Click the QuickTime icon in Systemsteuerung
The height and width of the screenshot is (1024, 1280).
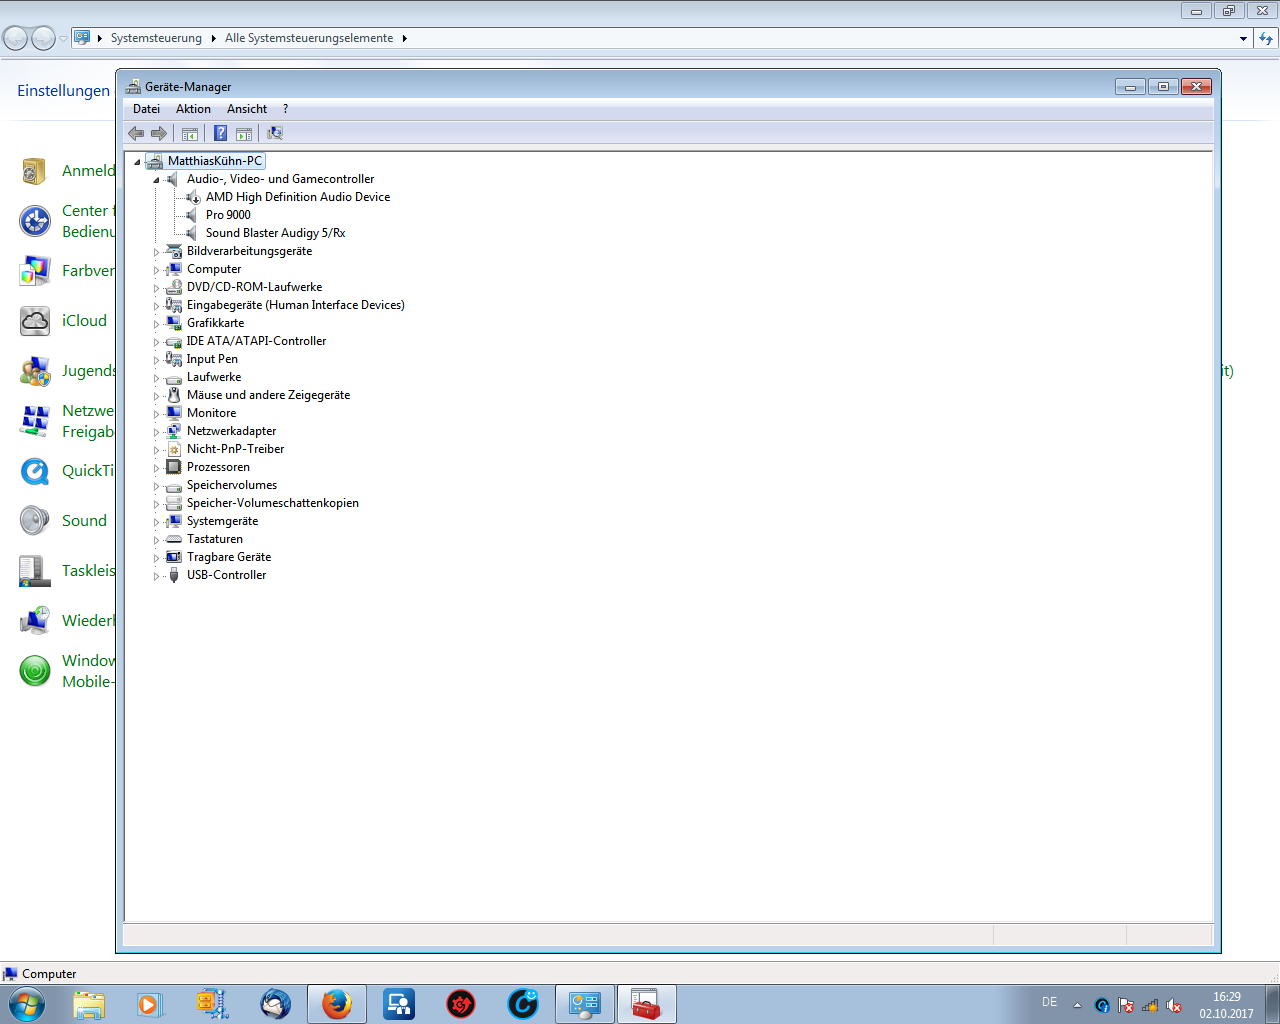pos(35,471)
